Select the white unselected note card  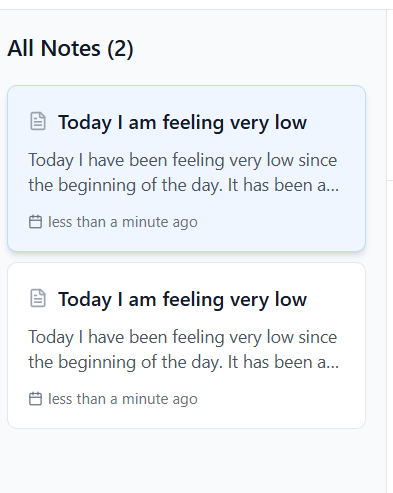click(x=187, y=345)
